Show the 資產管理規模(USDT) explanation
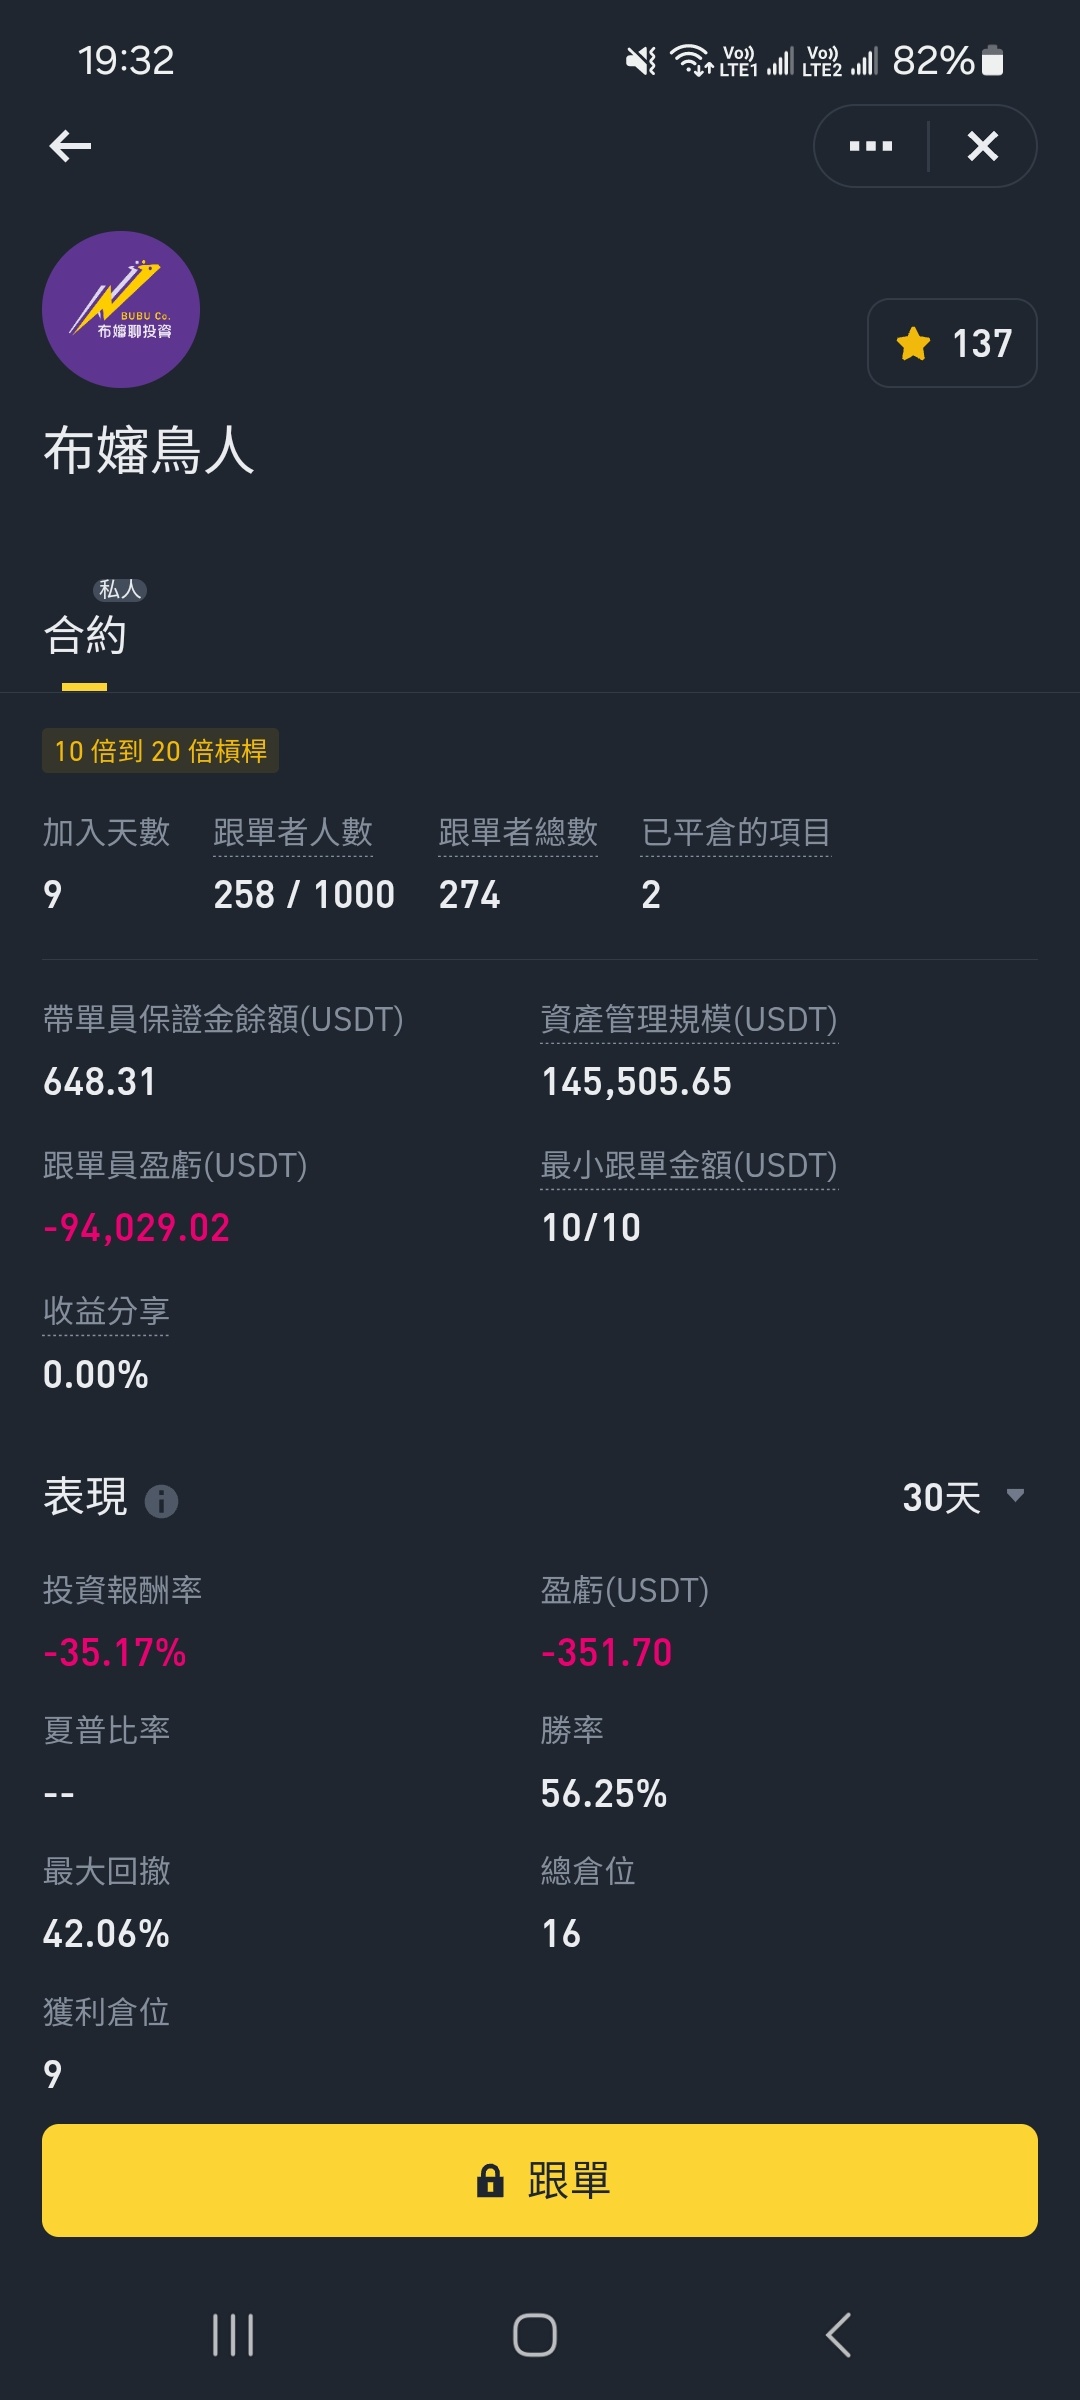This screenshot has height=2400, width=1080. [689, 1020]
